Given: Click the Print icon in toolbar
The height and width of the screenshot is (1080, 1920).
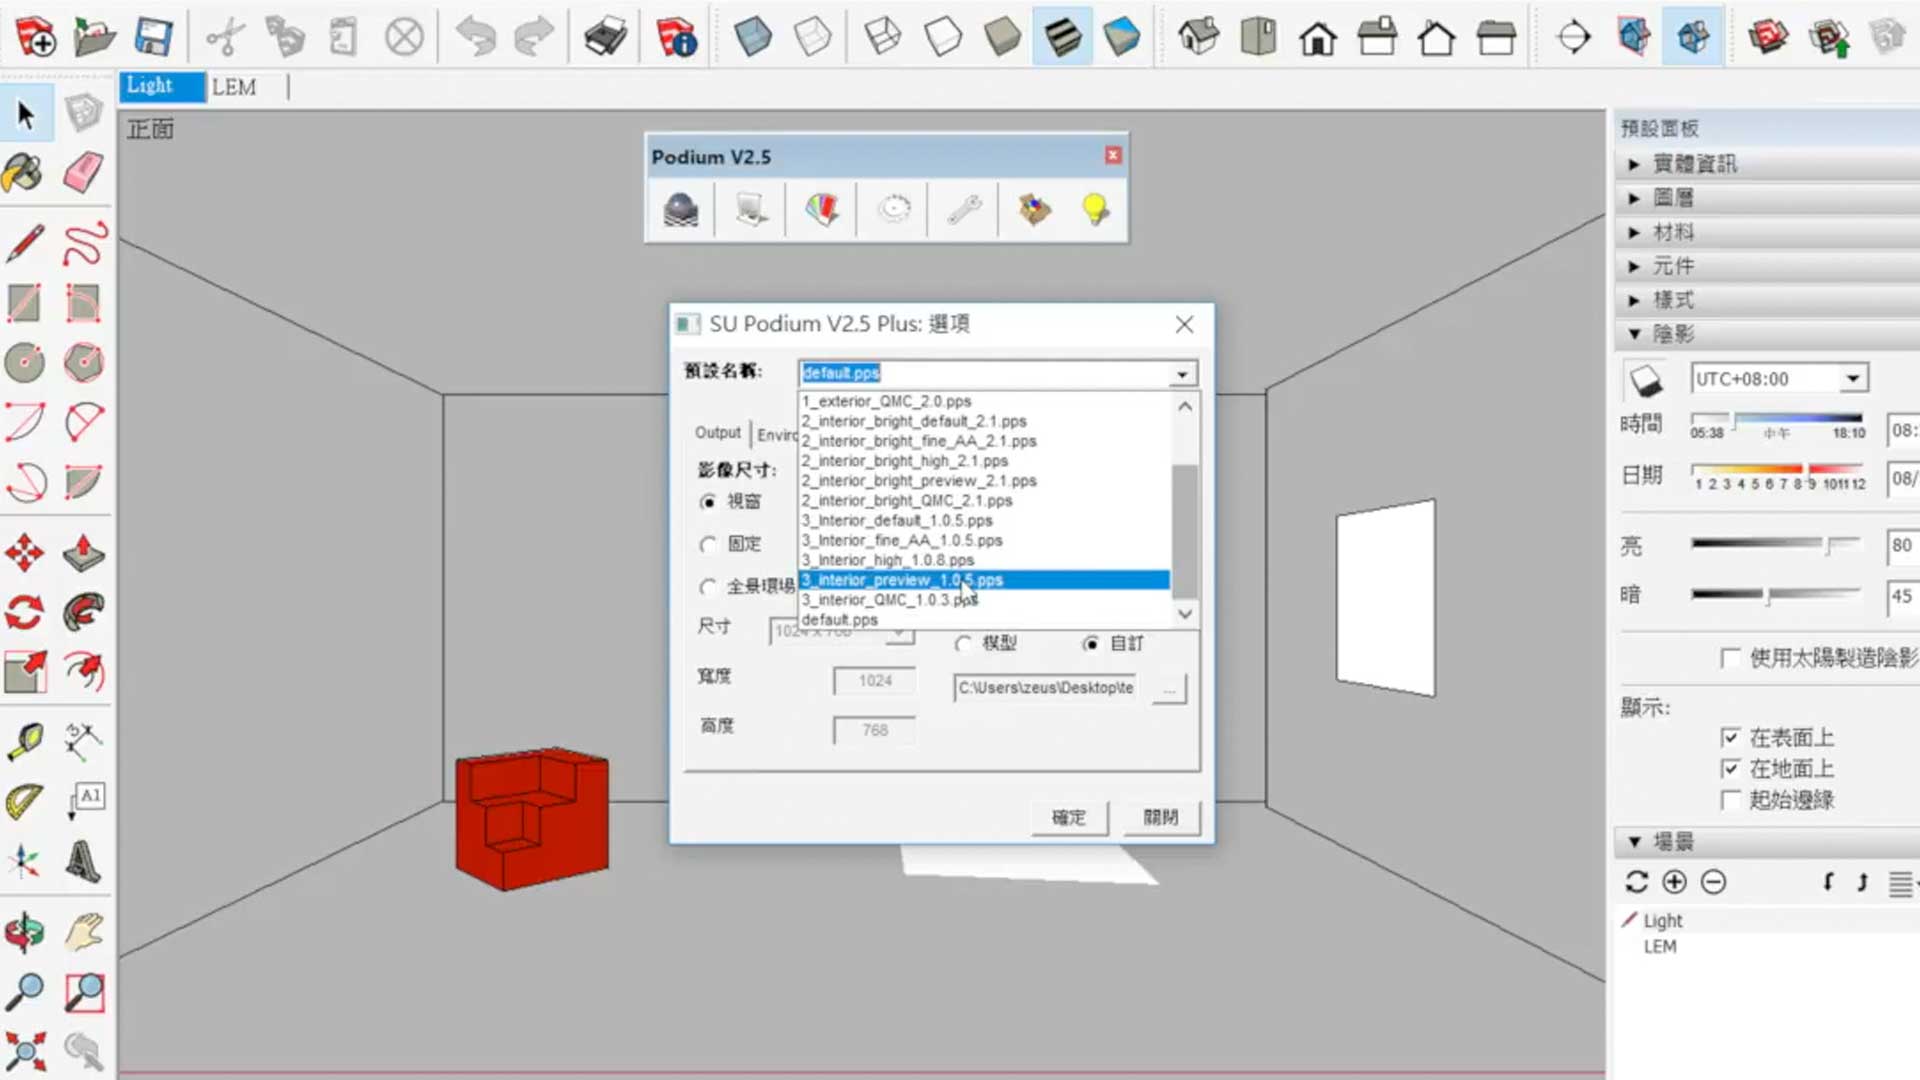Looking at the screenshot, I should point(606,37).
